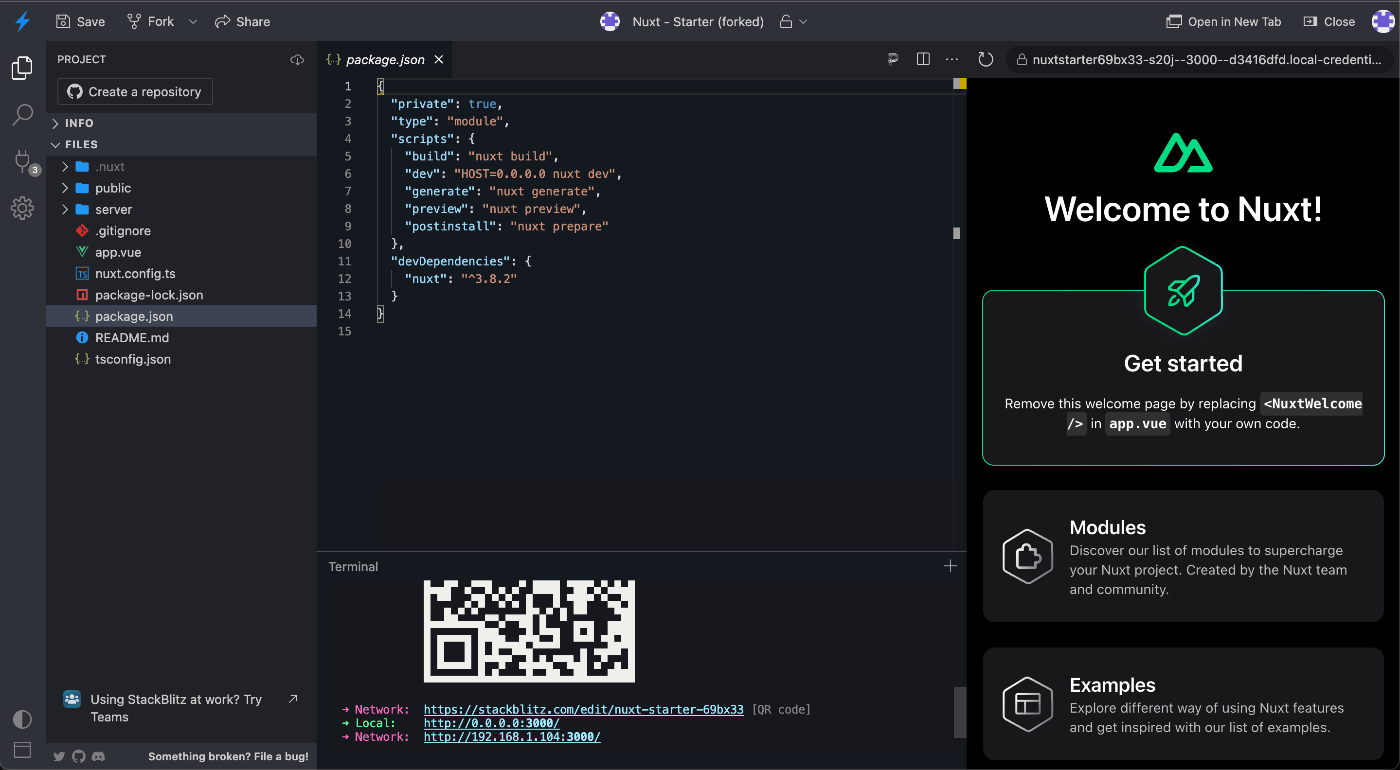Expand the .nuxt folder
Screen dimensions: 1400x770
[181, 167]
